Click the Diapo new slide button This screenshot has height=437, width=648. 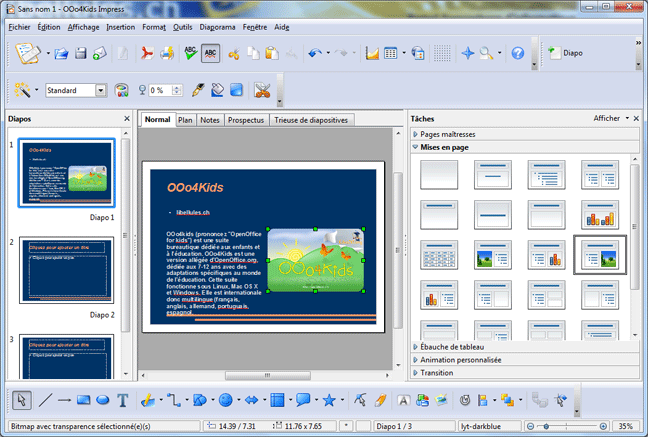pos(565,53)
